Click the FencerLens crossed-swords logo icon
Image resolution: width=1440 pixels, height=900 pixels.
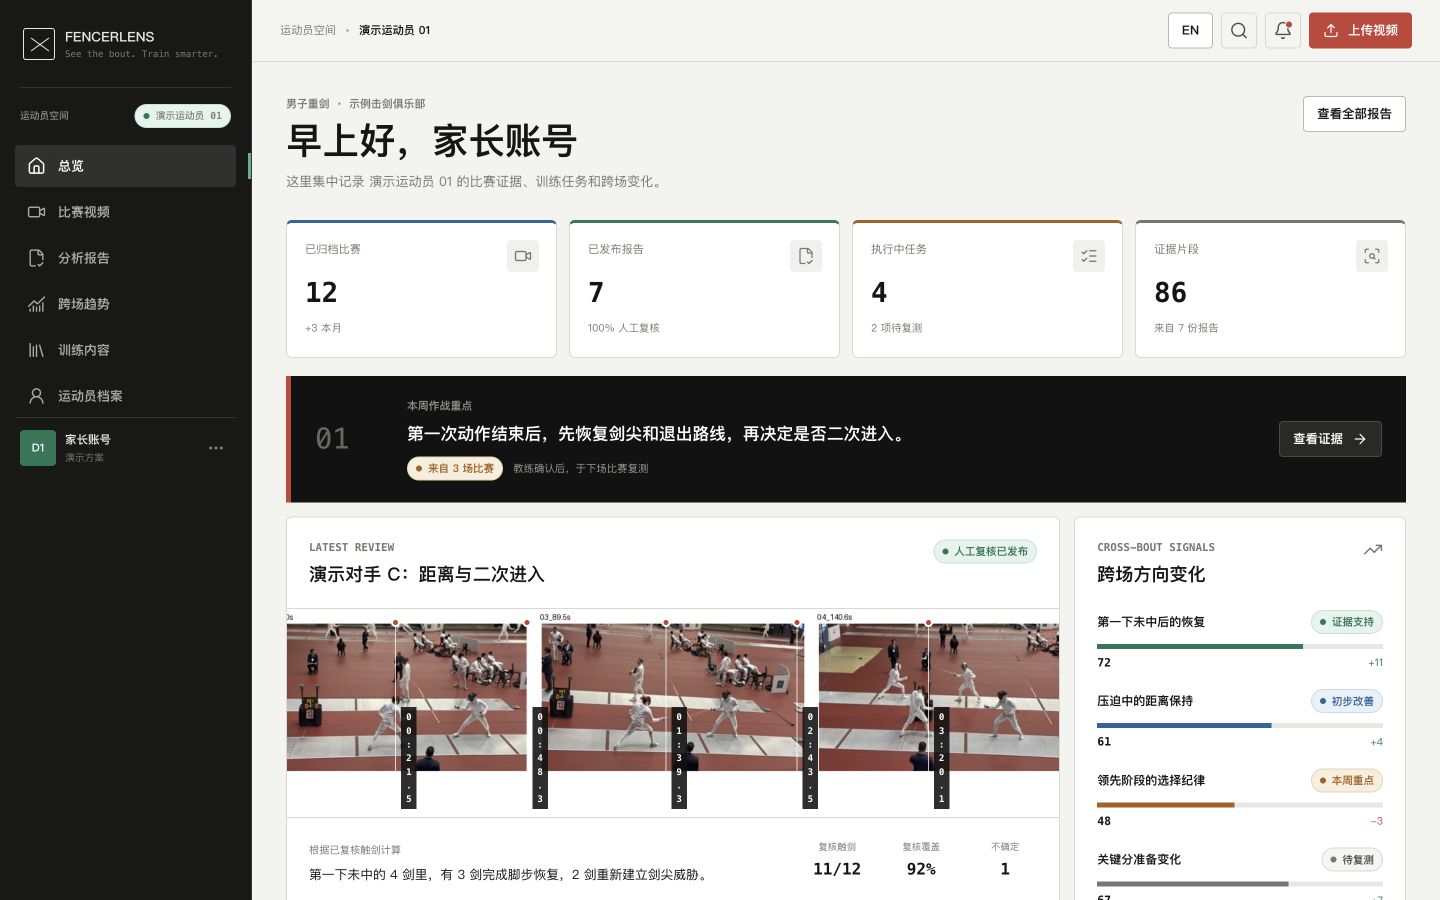coord(39,44)
